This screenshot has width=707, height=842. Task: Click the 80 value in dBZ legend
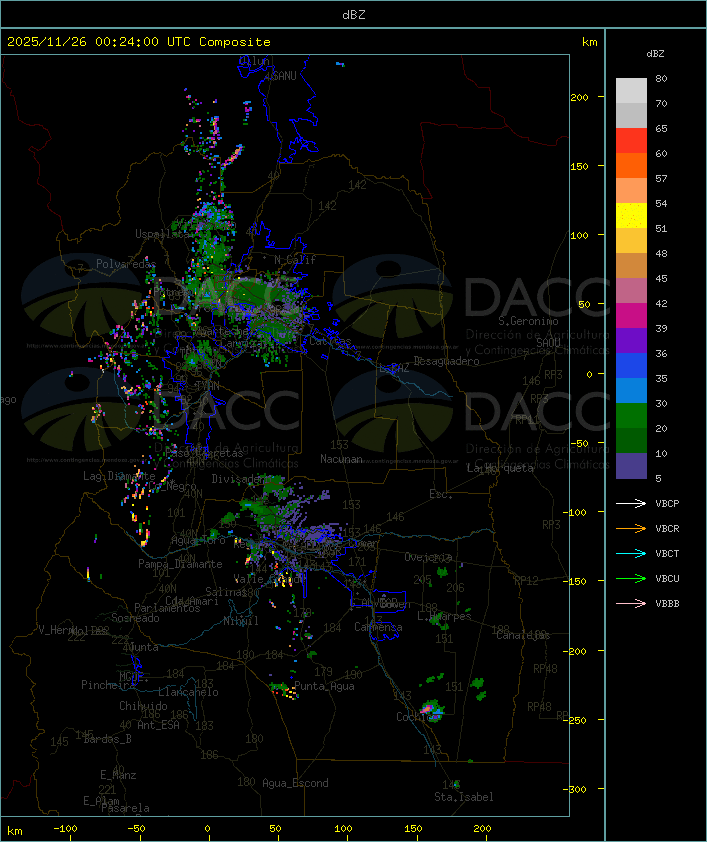pyautogui.click(x=661, y=78)
